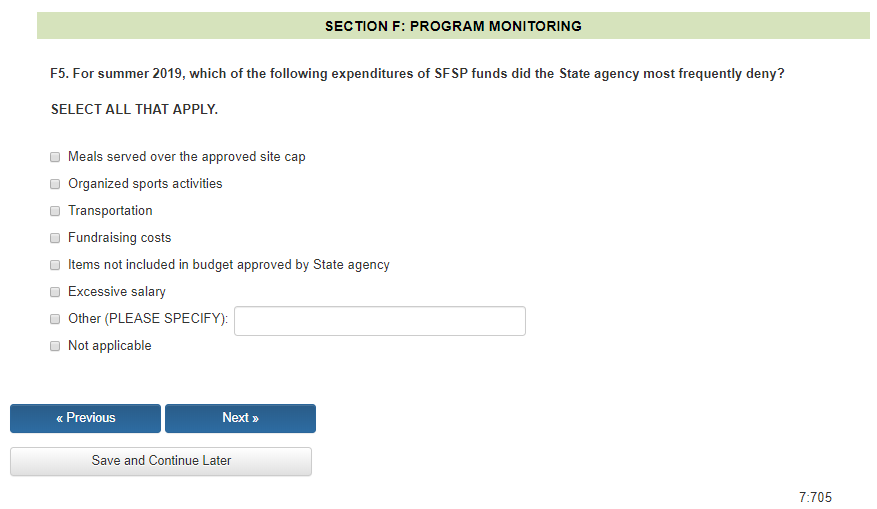Click the 'Fundraising costs' label text
This screenshot has width=877, height=509.
pos(119,238)
